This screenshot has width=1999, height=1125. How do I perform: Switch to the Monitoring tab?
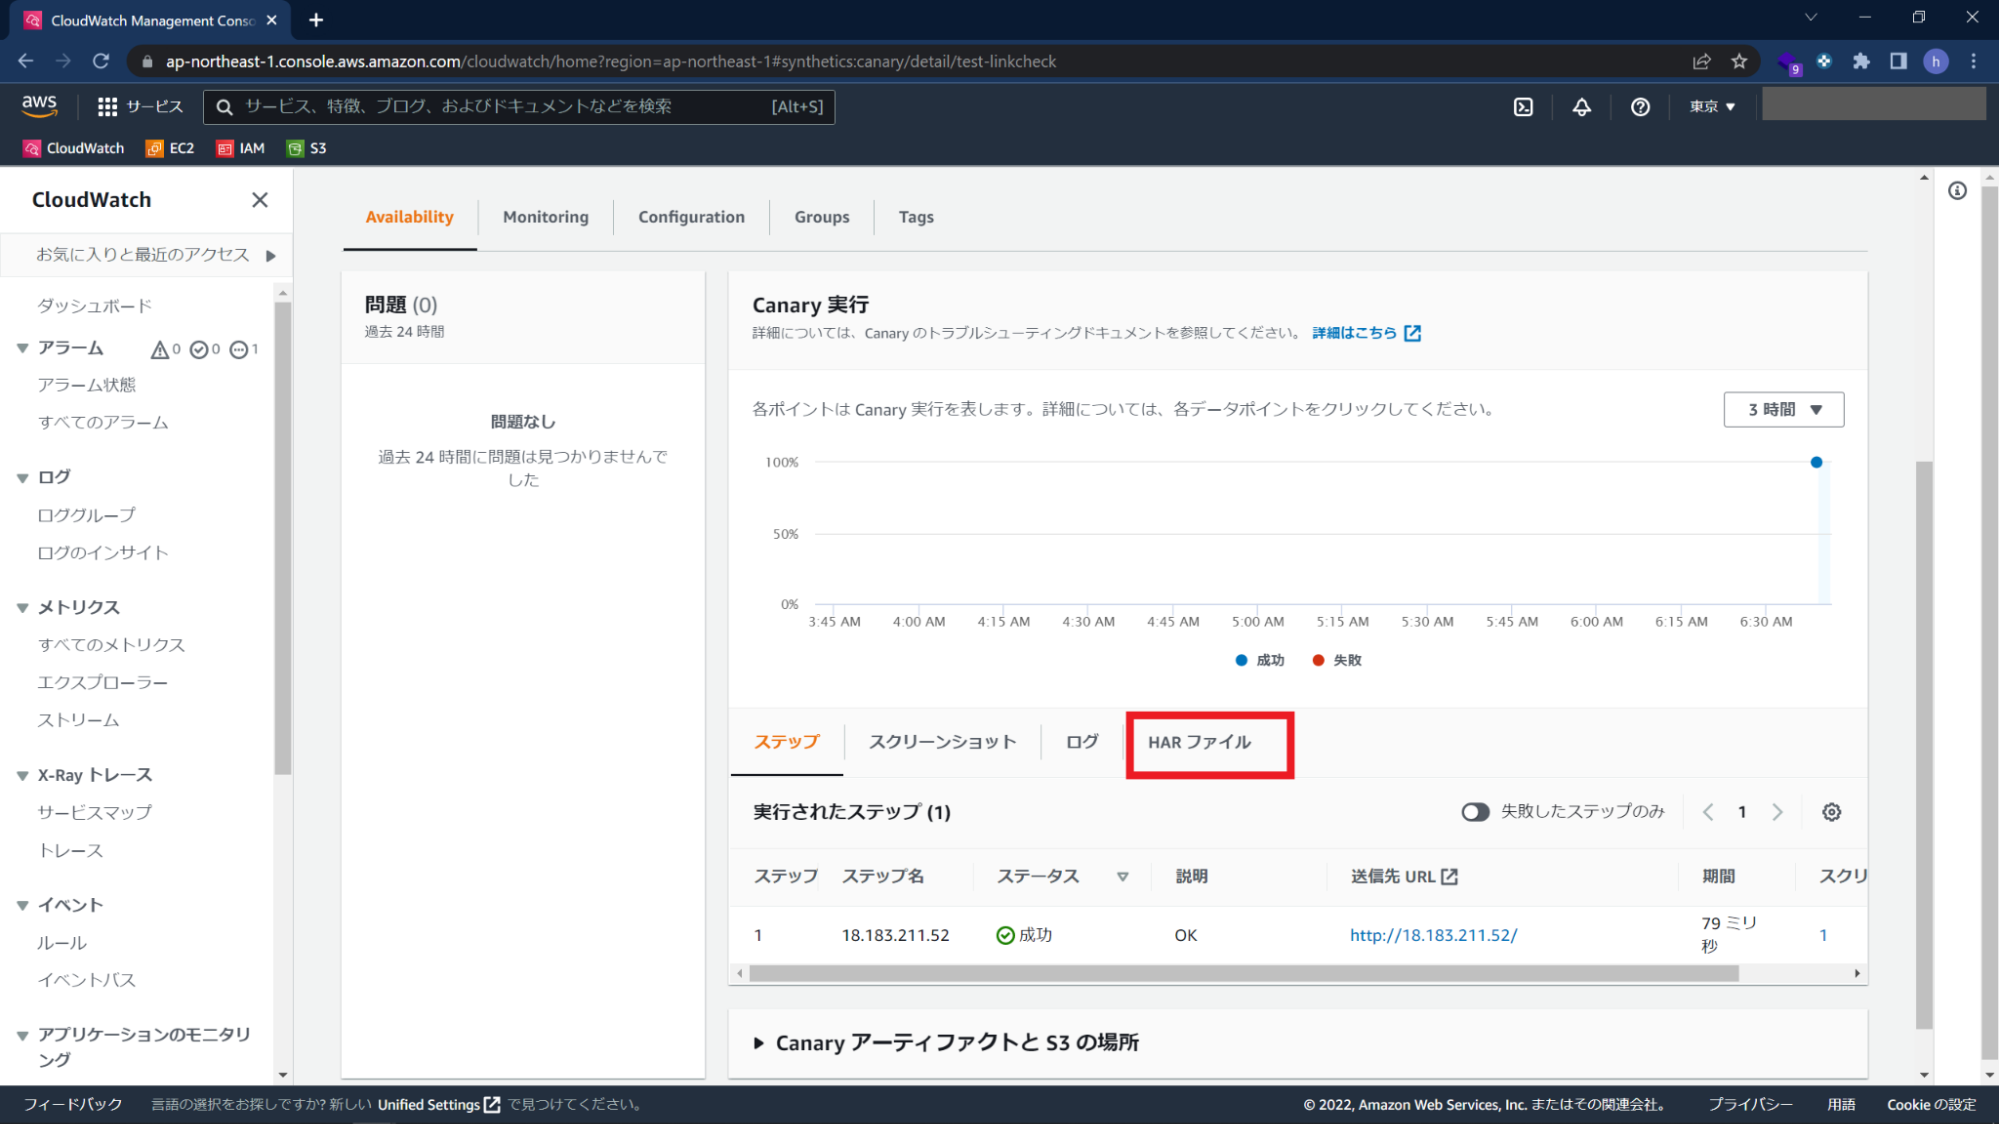pos(545,217)
